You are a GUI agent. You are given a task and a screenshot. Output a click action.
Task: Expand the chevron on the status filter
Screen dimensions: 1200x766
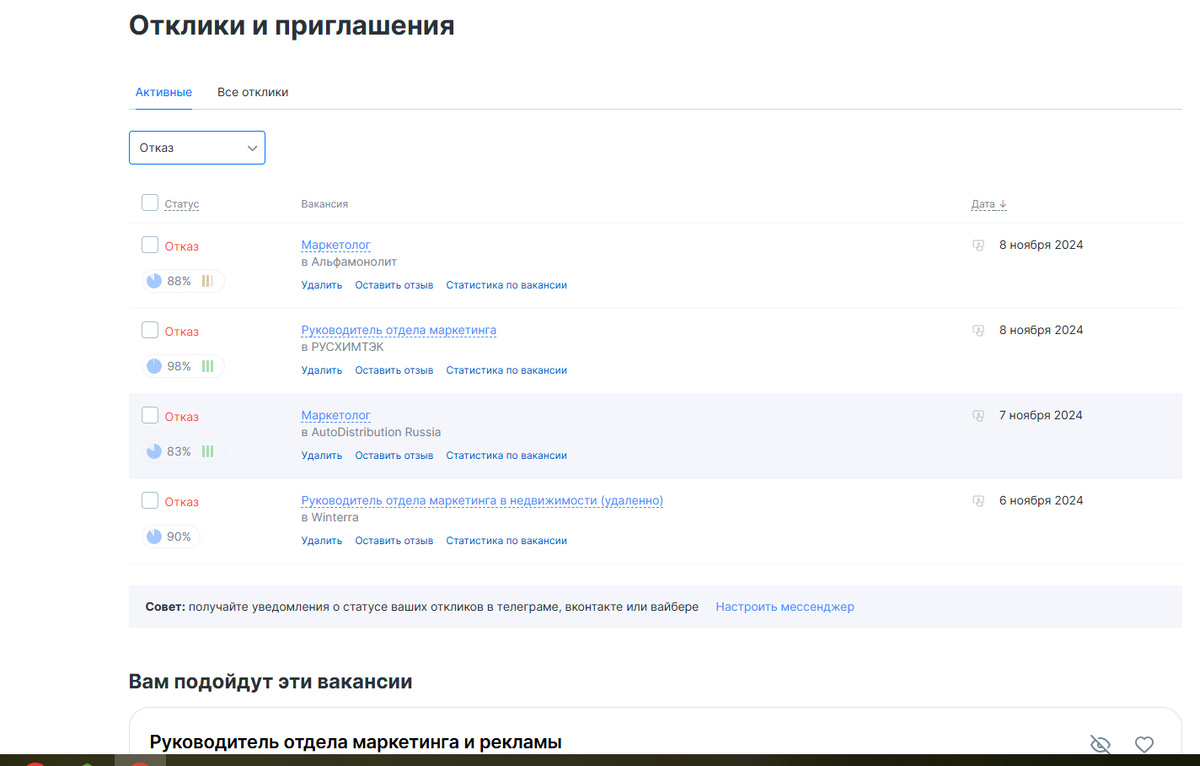[253, 147]
